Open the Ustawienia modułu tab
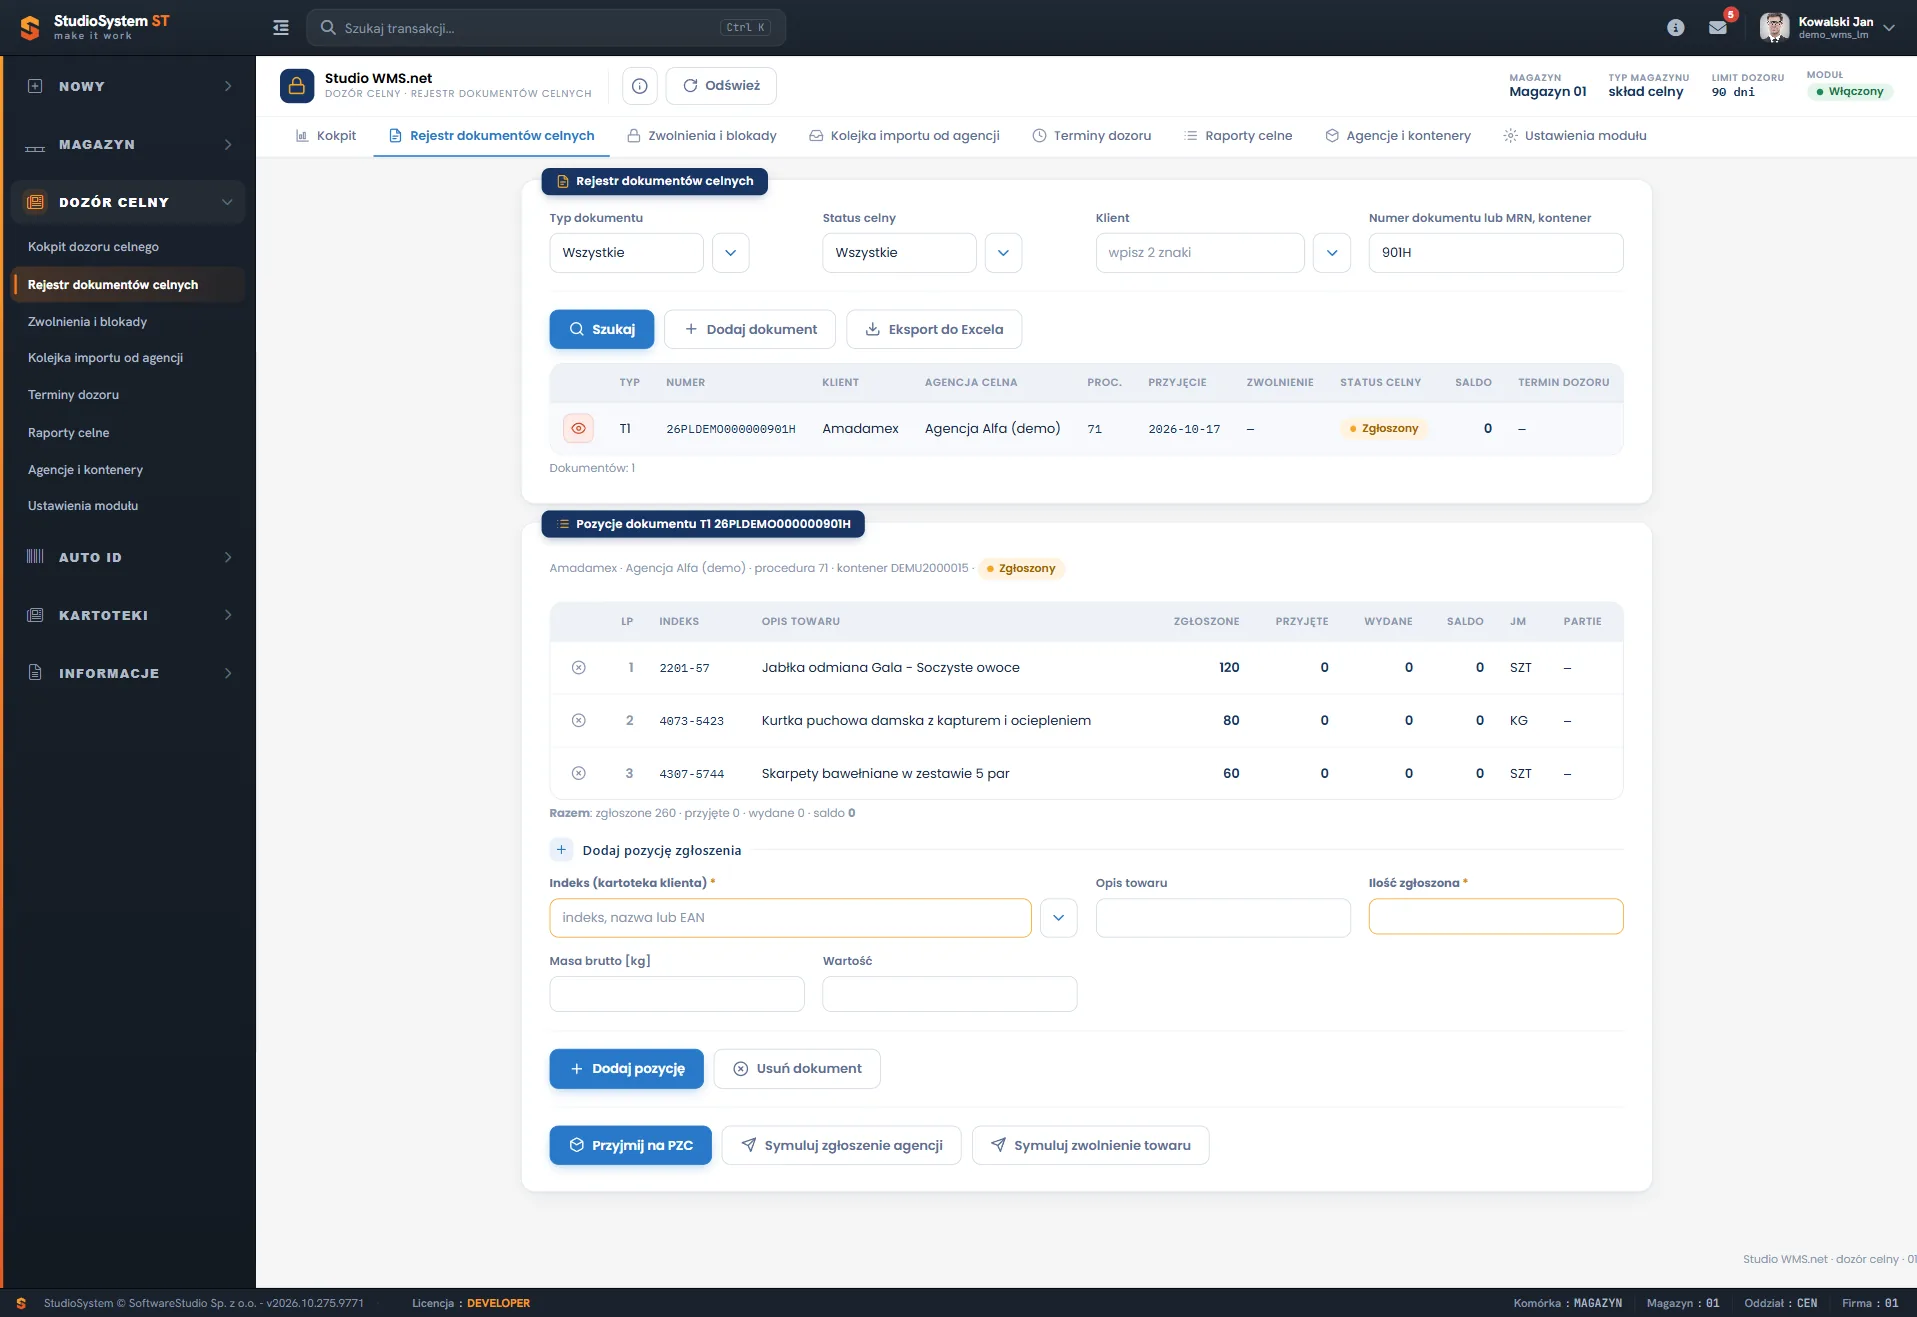 pyautogui.click(x=1575, y=136)
